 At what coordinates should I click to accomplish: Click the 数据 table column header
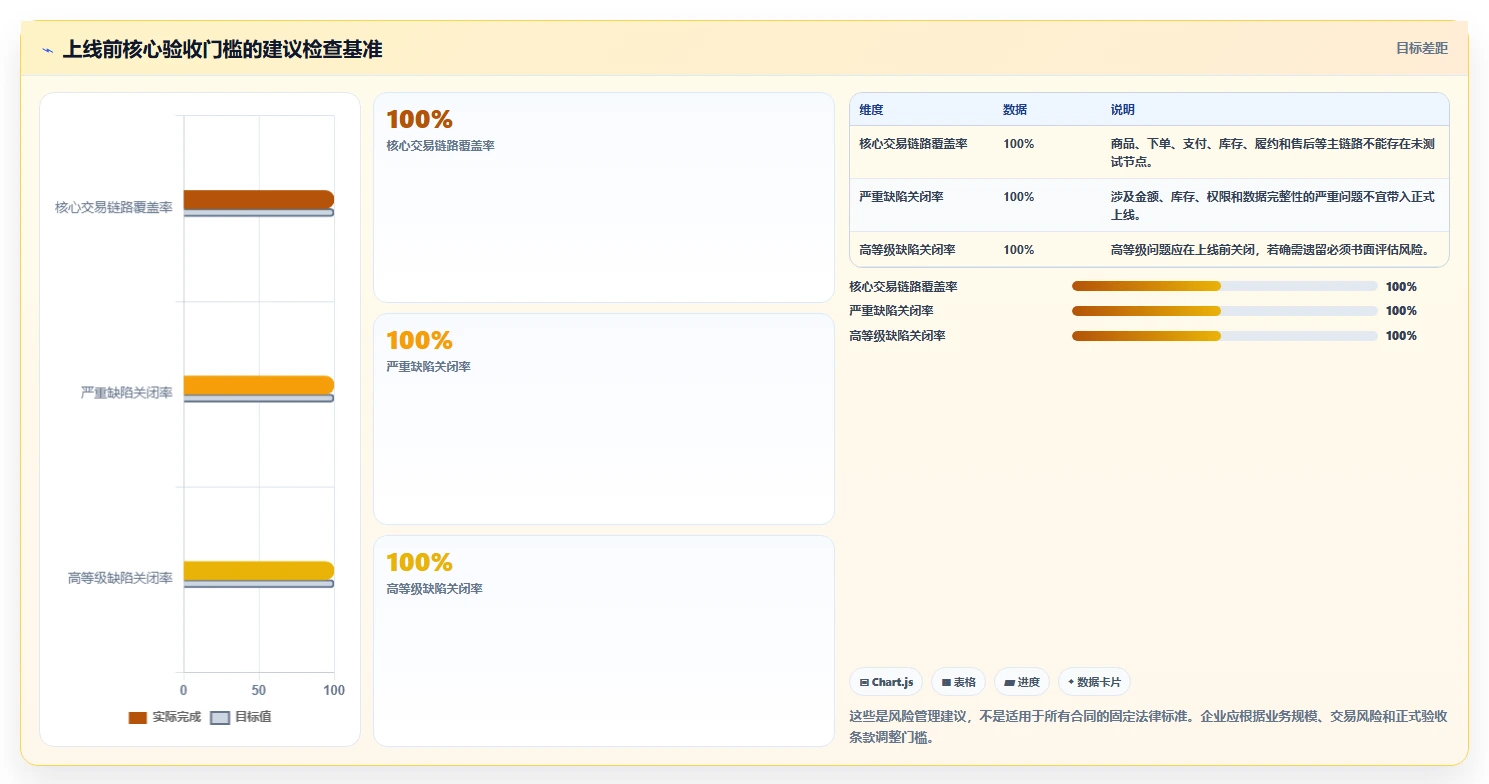[x=1015, y=110]
